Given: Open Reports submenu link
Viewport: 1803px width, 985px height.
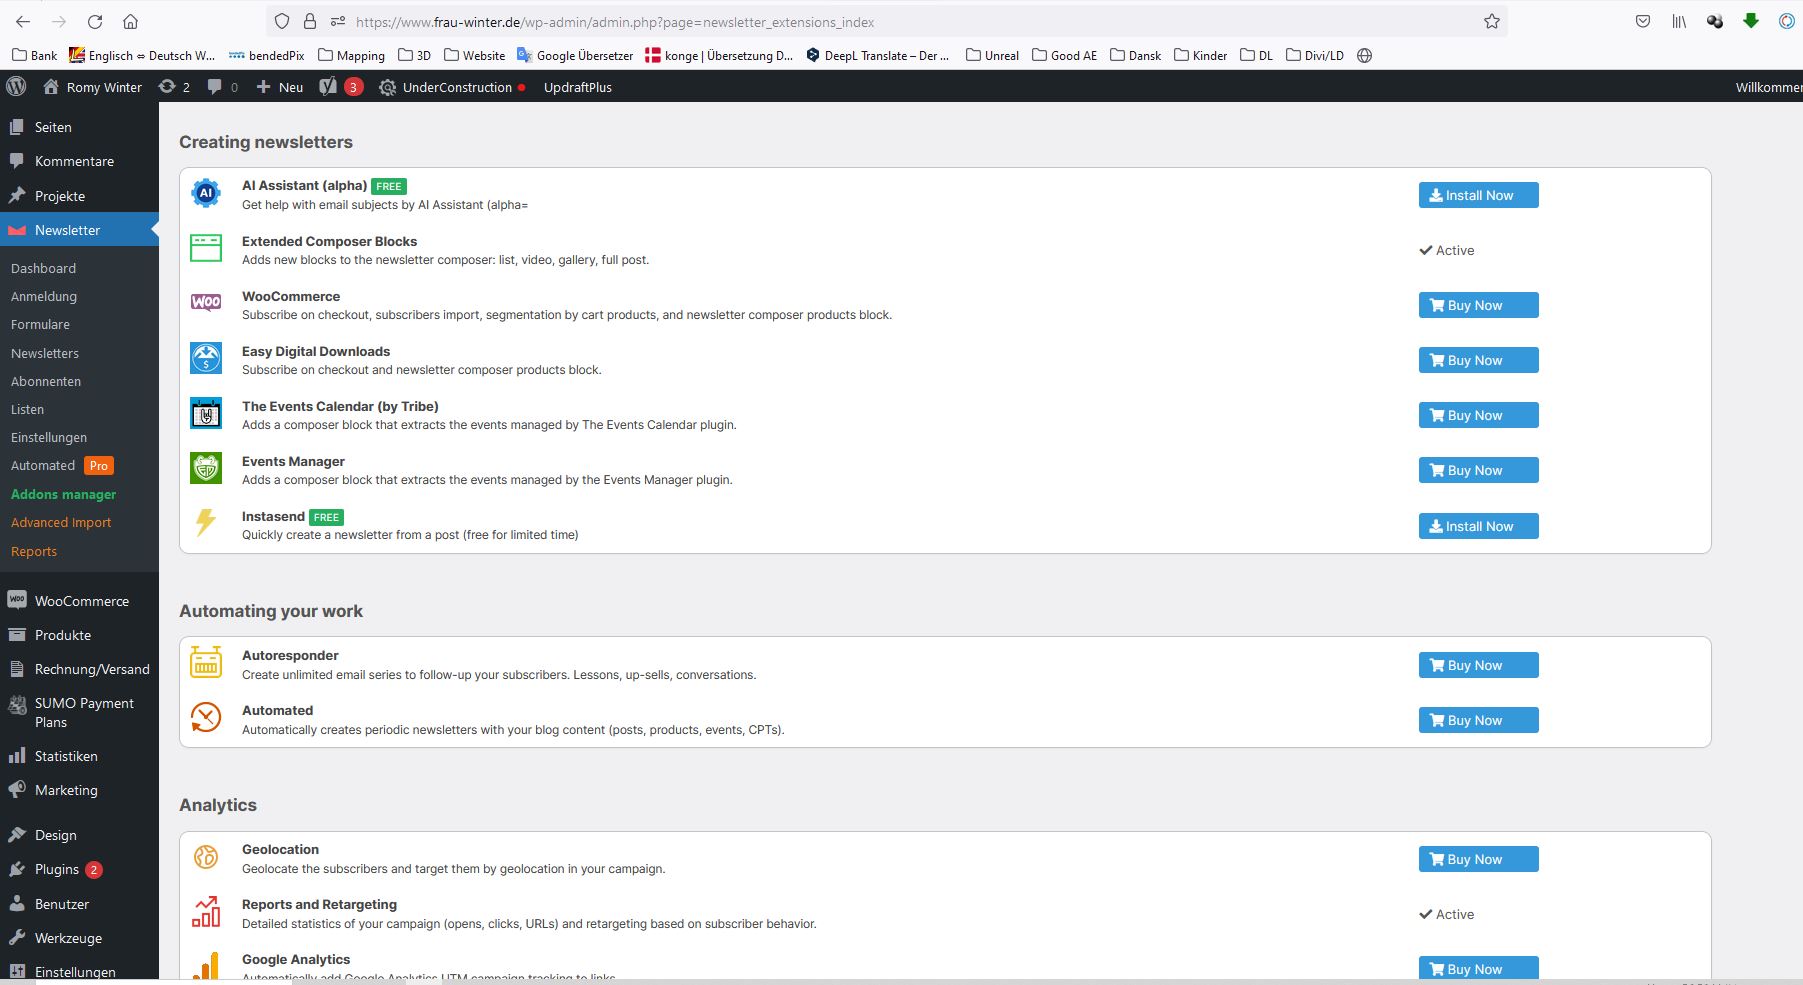Looking at the screenshot, I should [34, 551].
